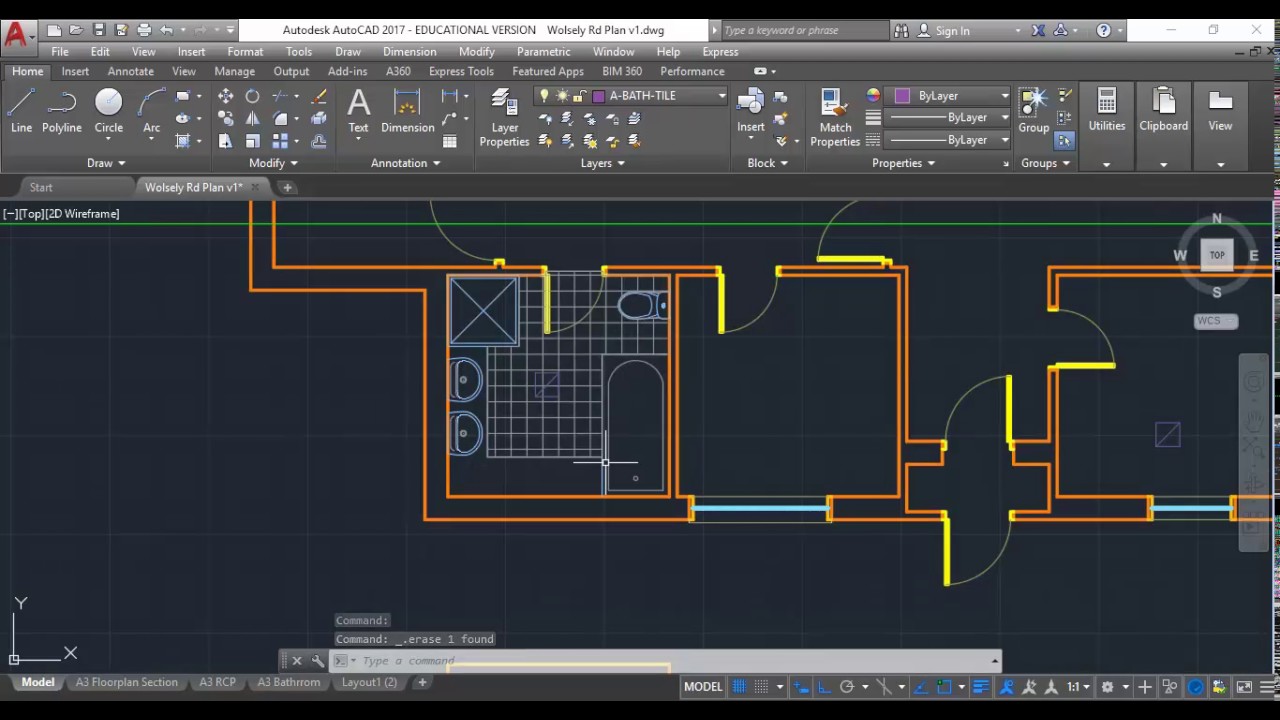1280x720 pixels.
Task: Toggle the layer on/off lightbulb
Action: (545, 95)
